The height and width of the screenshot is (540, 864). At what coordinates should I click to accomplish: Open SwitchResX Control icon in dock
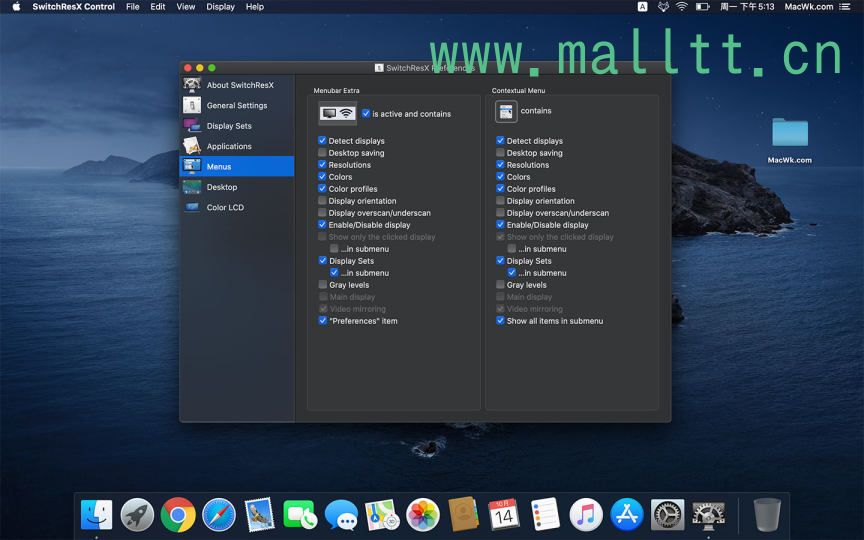coord(708,515)
